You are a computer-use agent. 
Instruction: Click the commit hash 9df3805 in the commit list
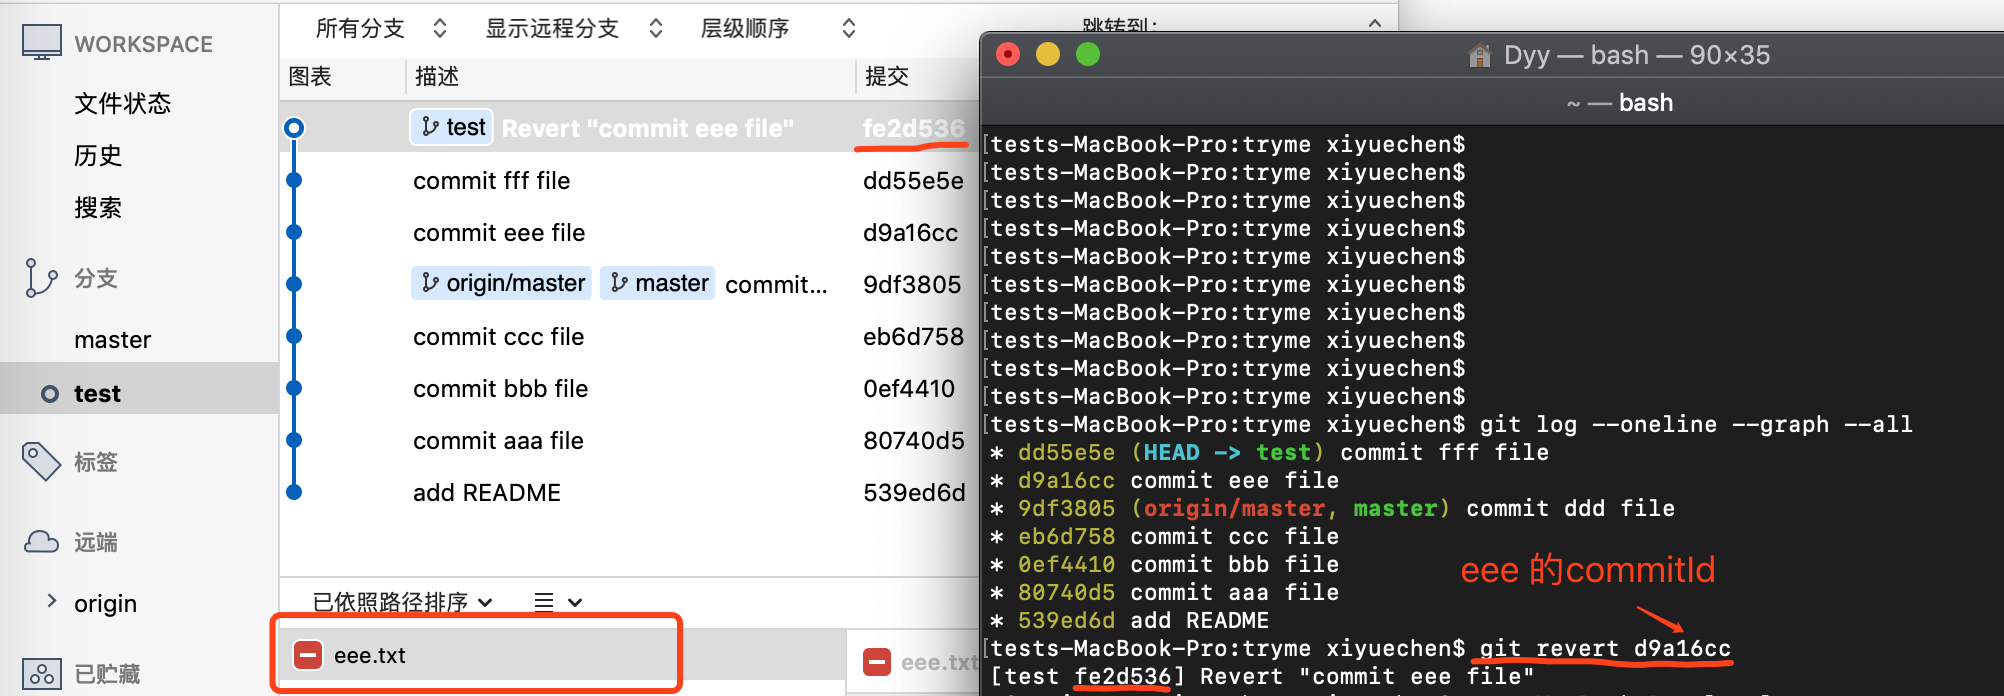912,284
